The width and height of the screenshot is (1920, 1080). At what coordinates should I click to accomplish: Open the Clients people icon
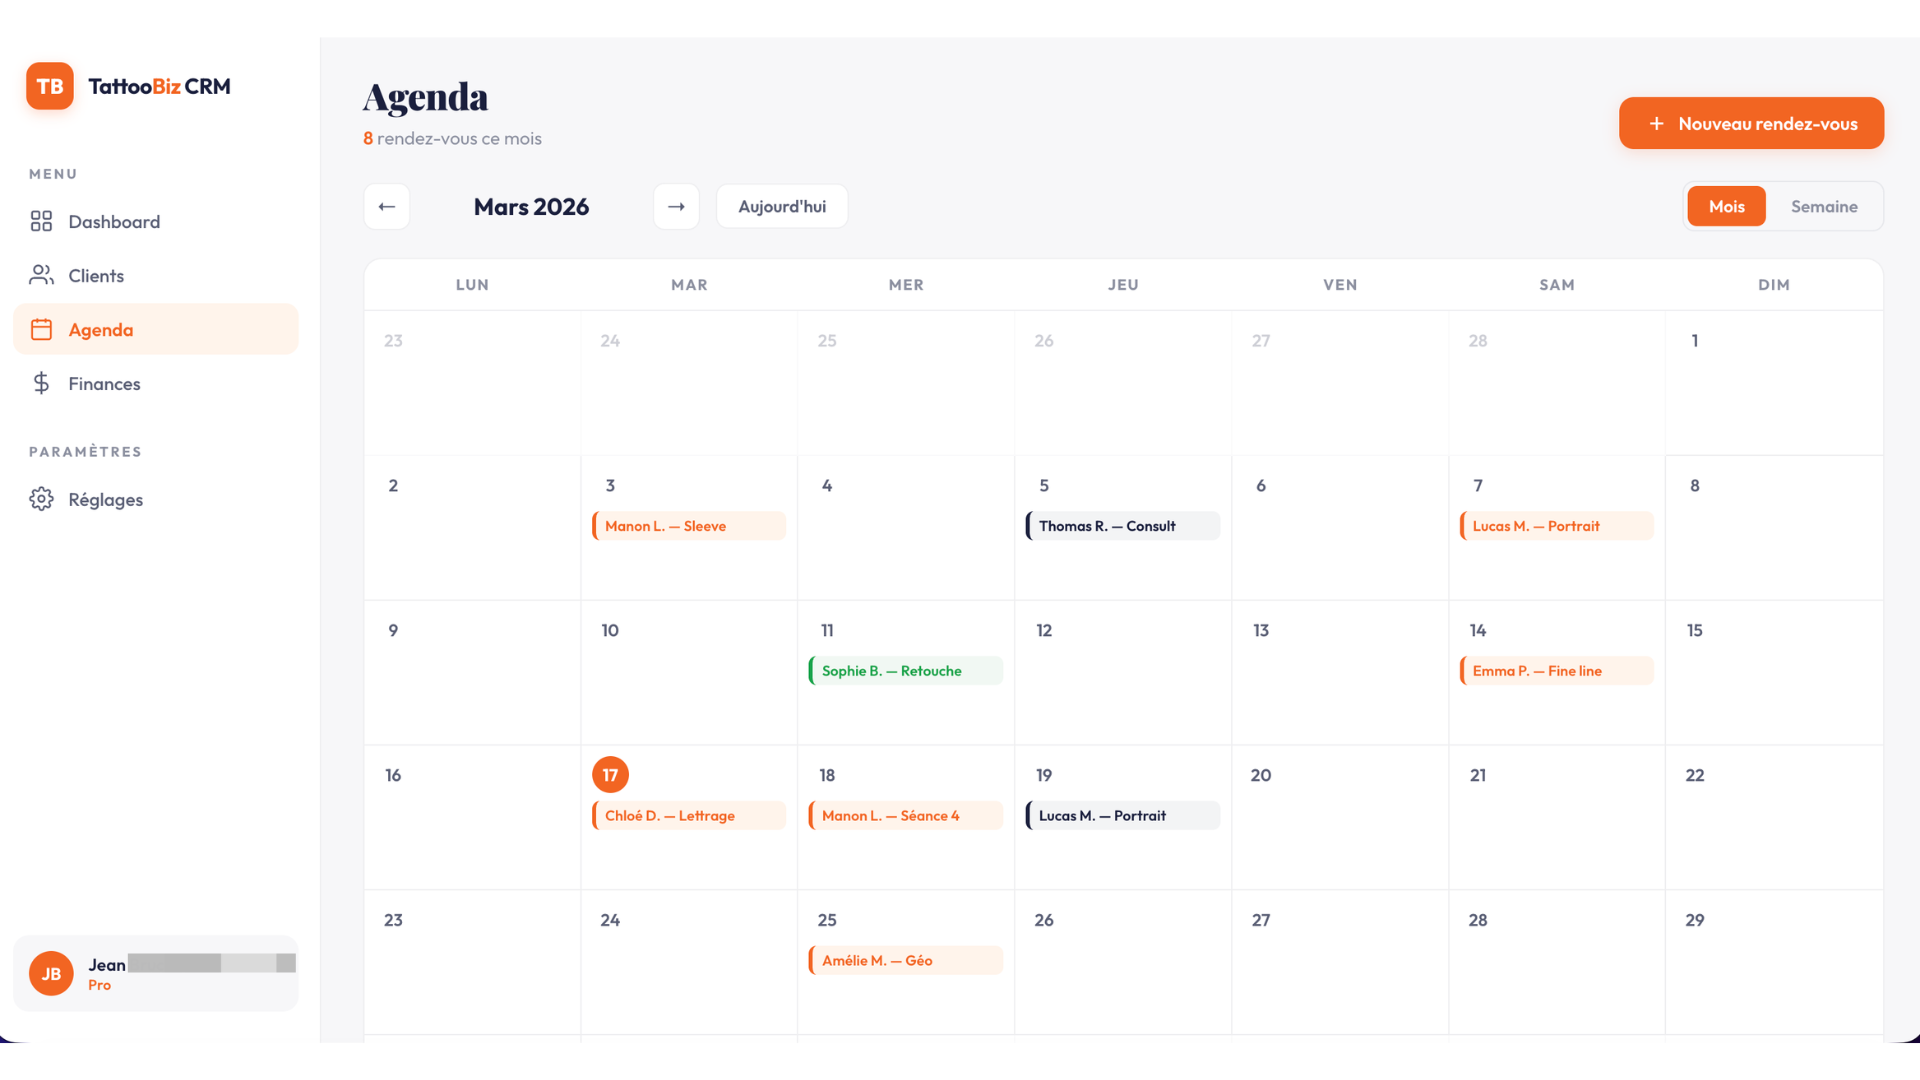click(41, 275)
